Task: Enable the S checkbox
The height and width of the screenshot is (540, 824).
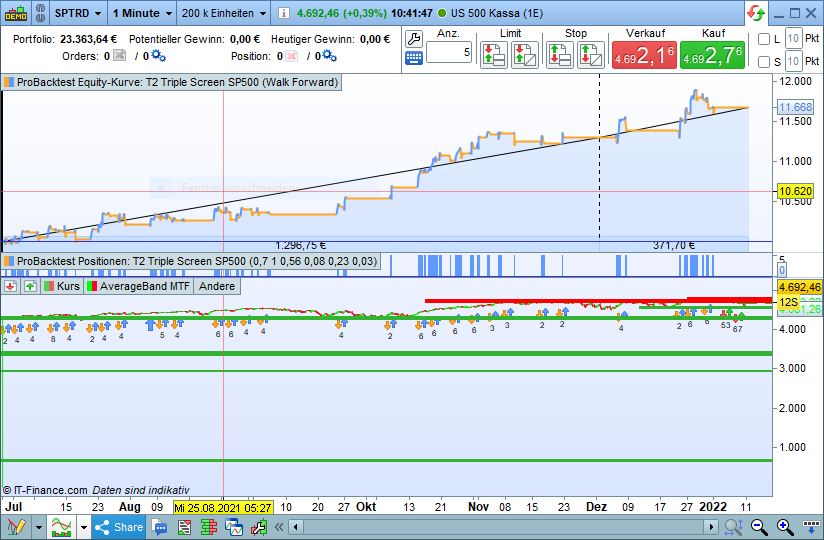Action: tap(764, 62)
